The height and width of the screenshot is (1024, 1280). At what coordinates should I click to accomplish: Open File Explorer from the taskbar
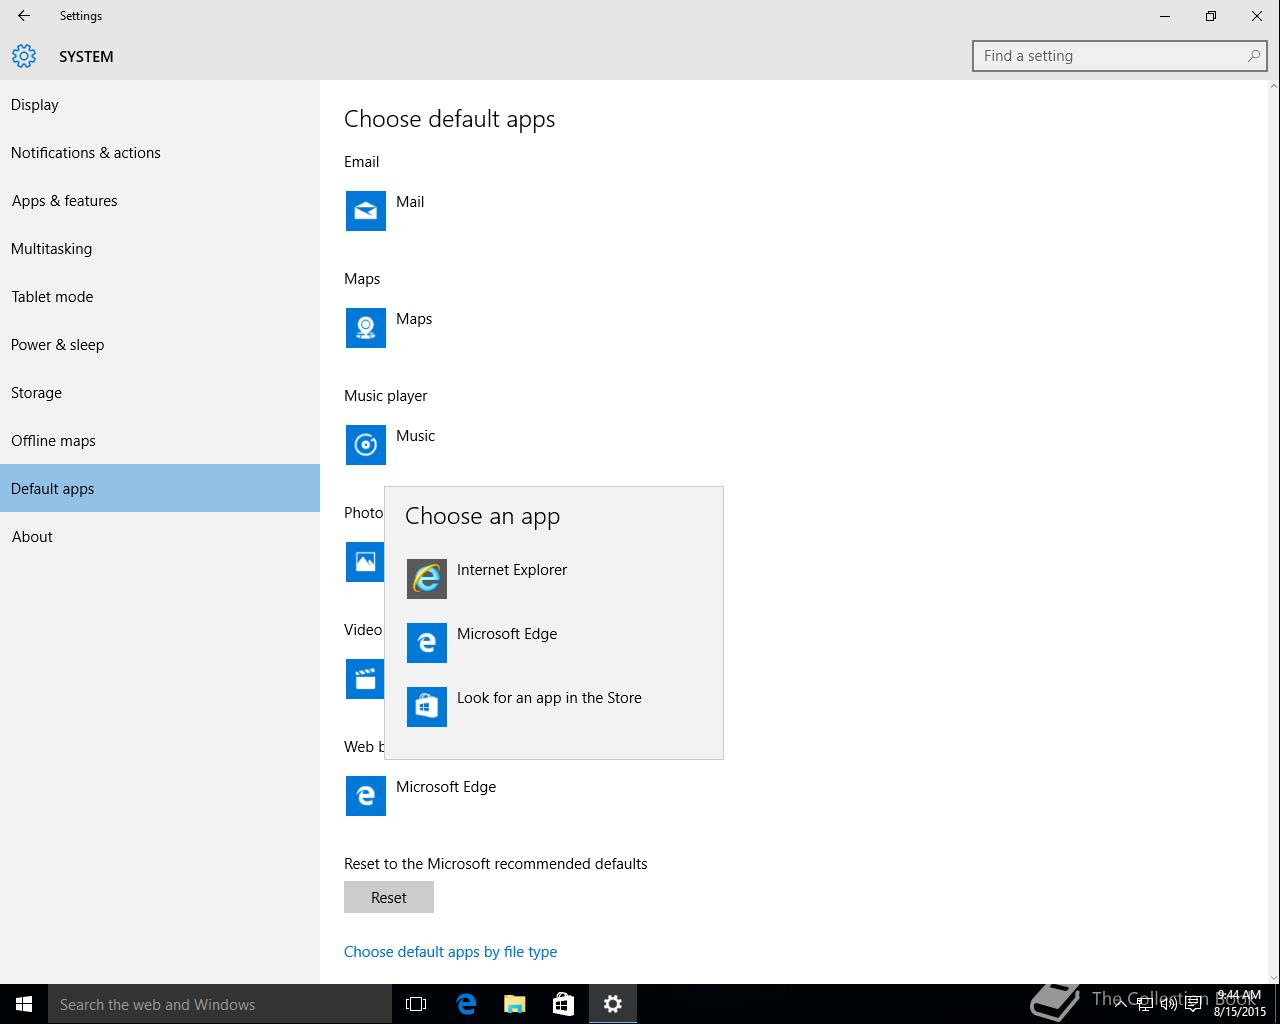pos(514,1004)
